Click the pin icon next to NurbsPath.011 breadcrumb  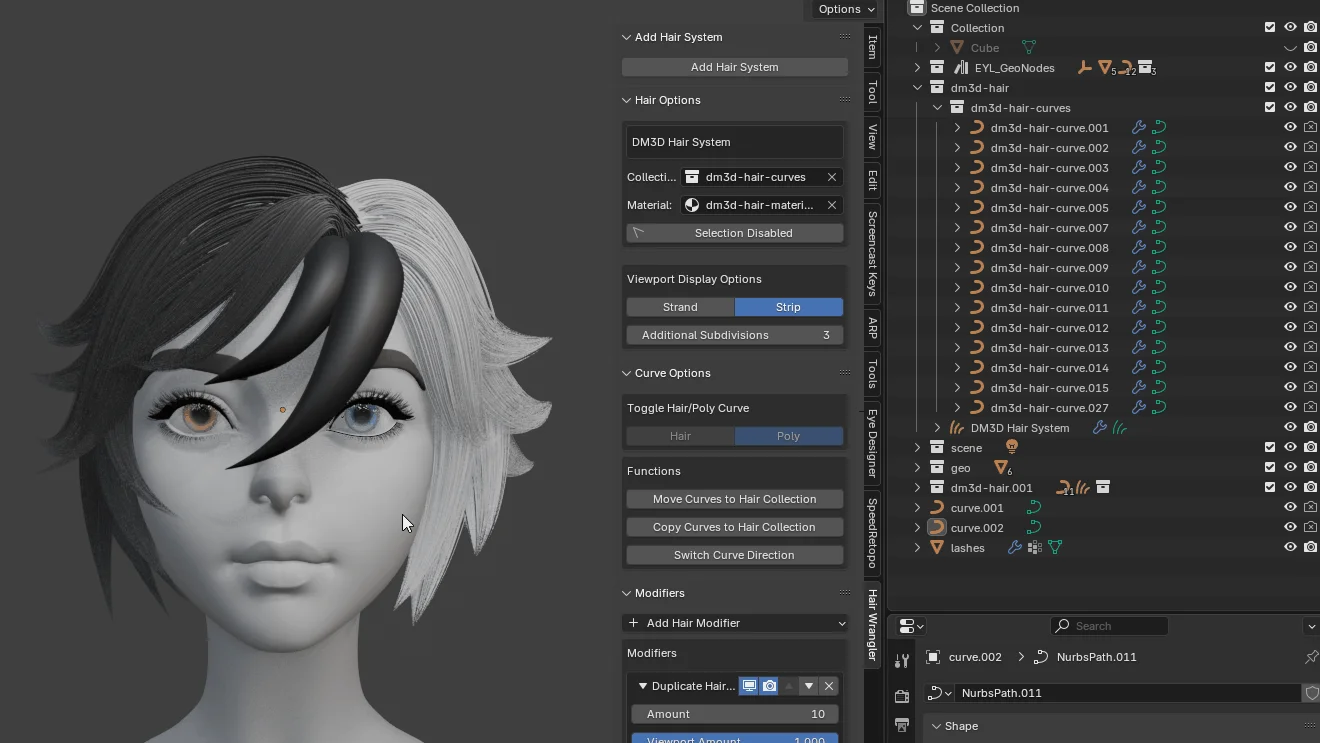[x=1311, y=657]
